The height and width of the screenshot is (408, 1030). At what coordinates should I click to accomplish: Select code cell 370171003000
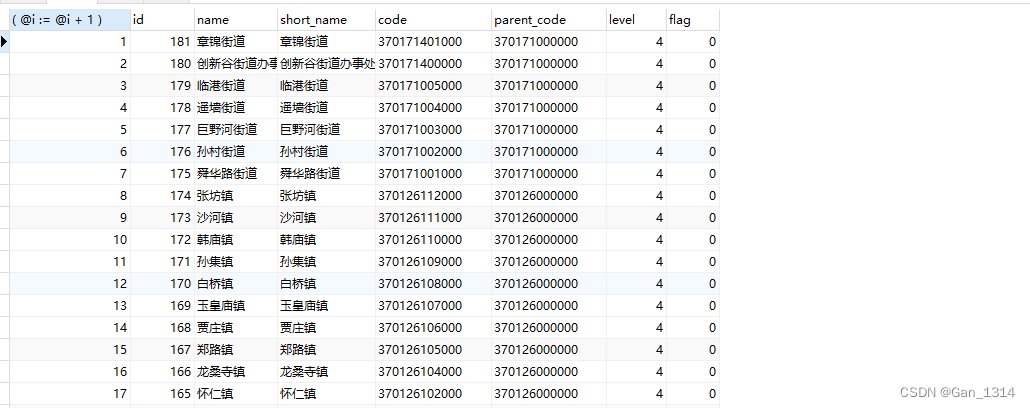(x=434, y=129)
